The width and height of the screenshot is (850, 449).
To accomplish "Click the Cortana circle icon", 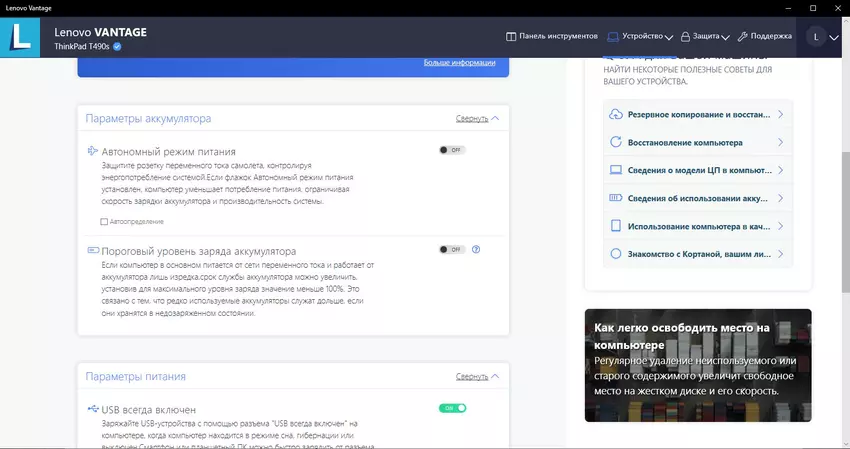I will point(616,254).
